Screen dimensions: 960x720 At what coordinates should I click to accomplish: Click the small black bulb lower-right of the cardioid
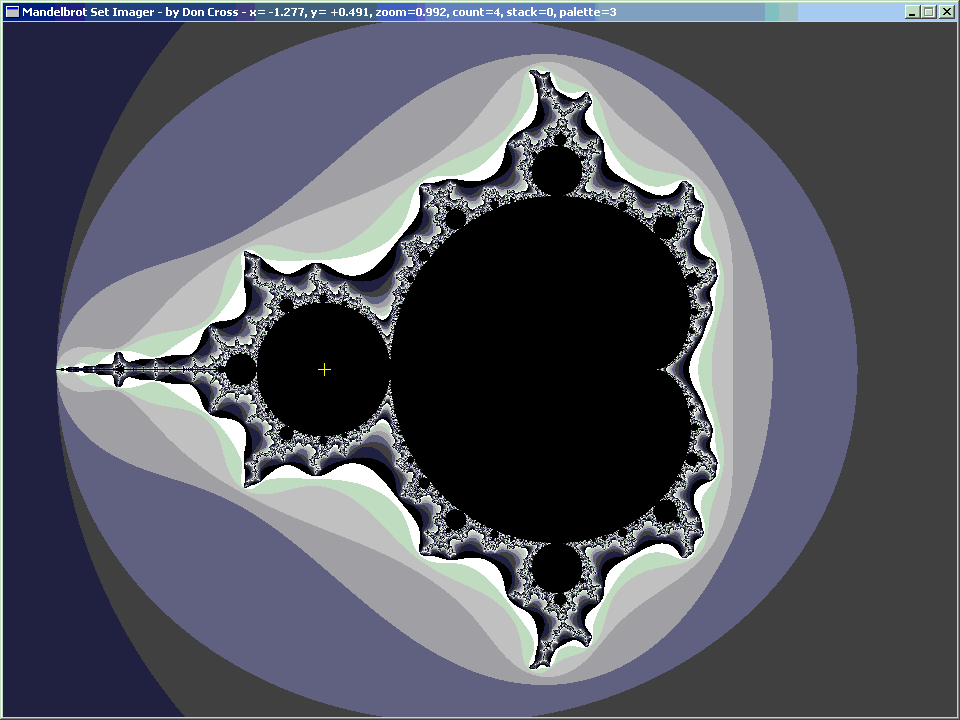[665, 512]
